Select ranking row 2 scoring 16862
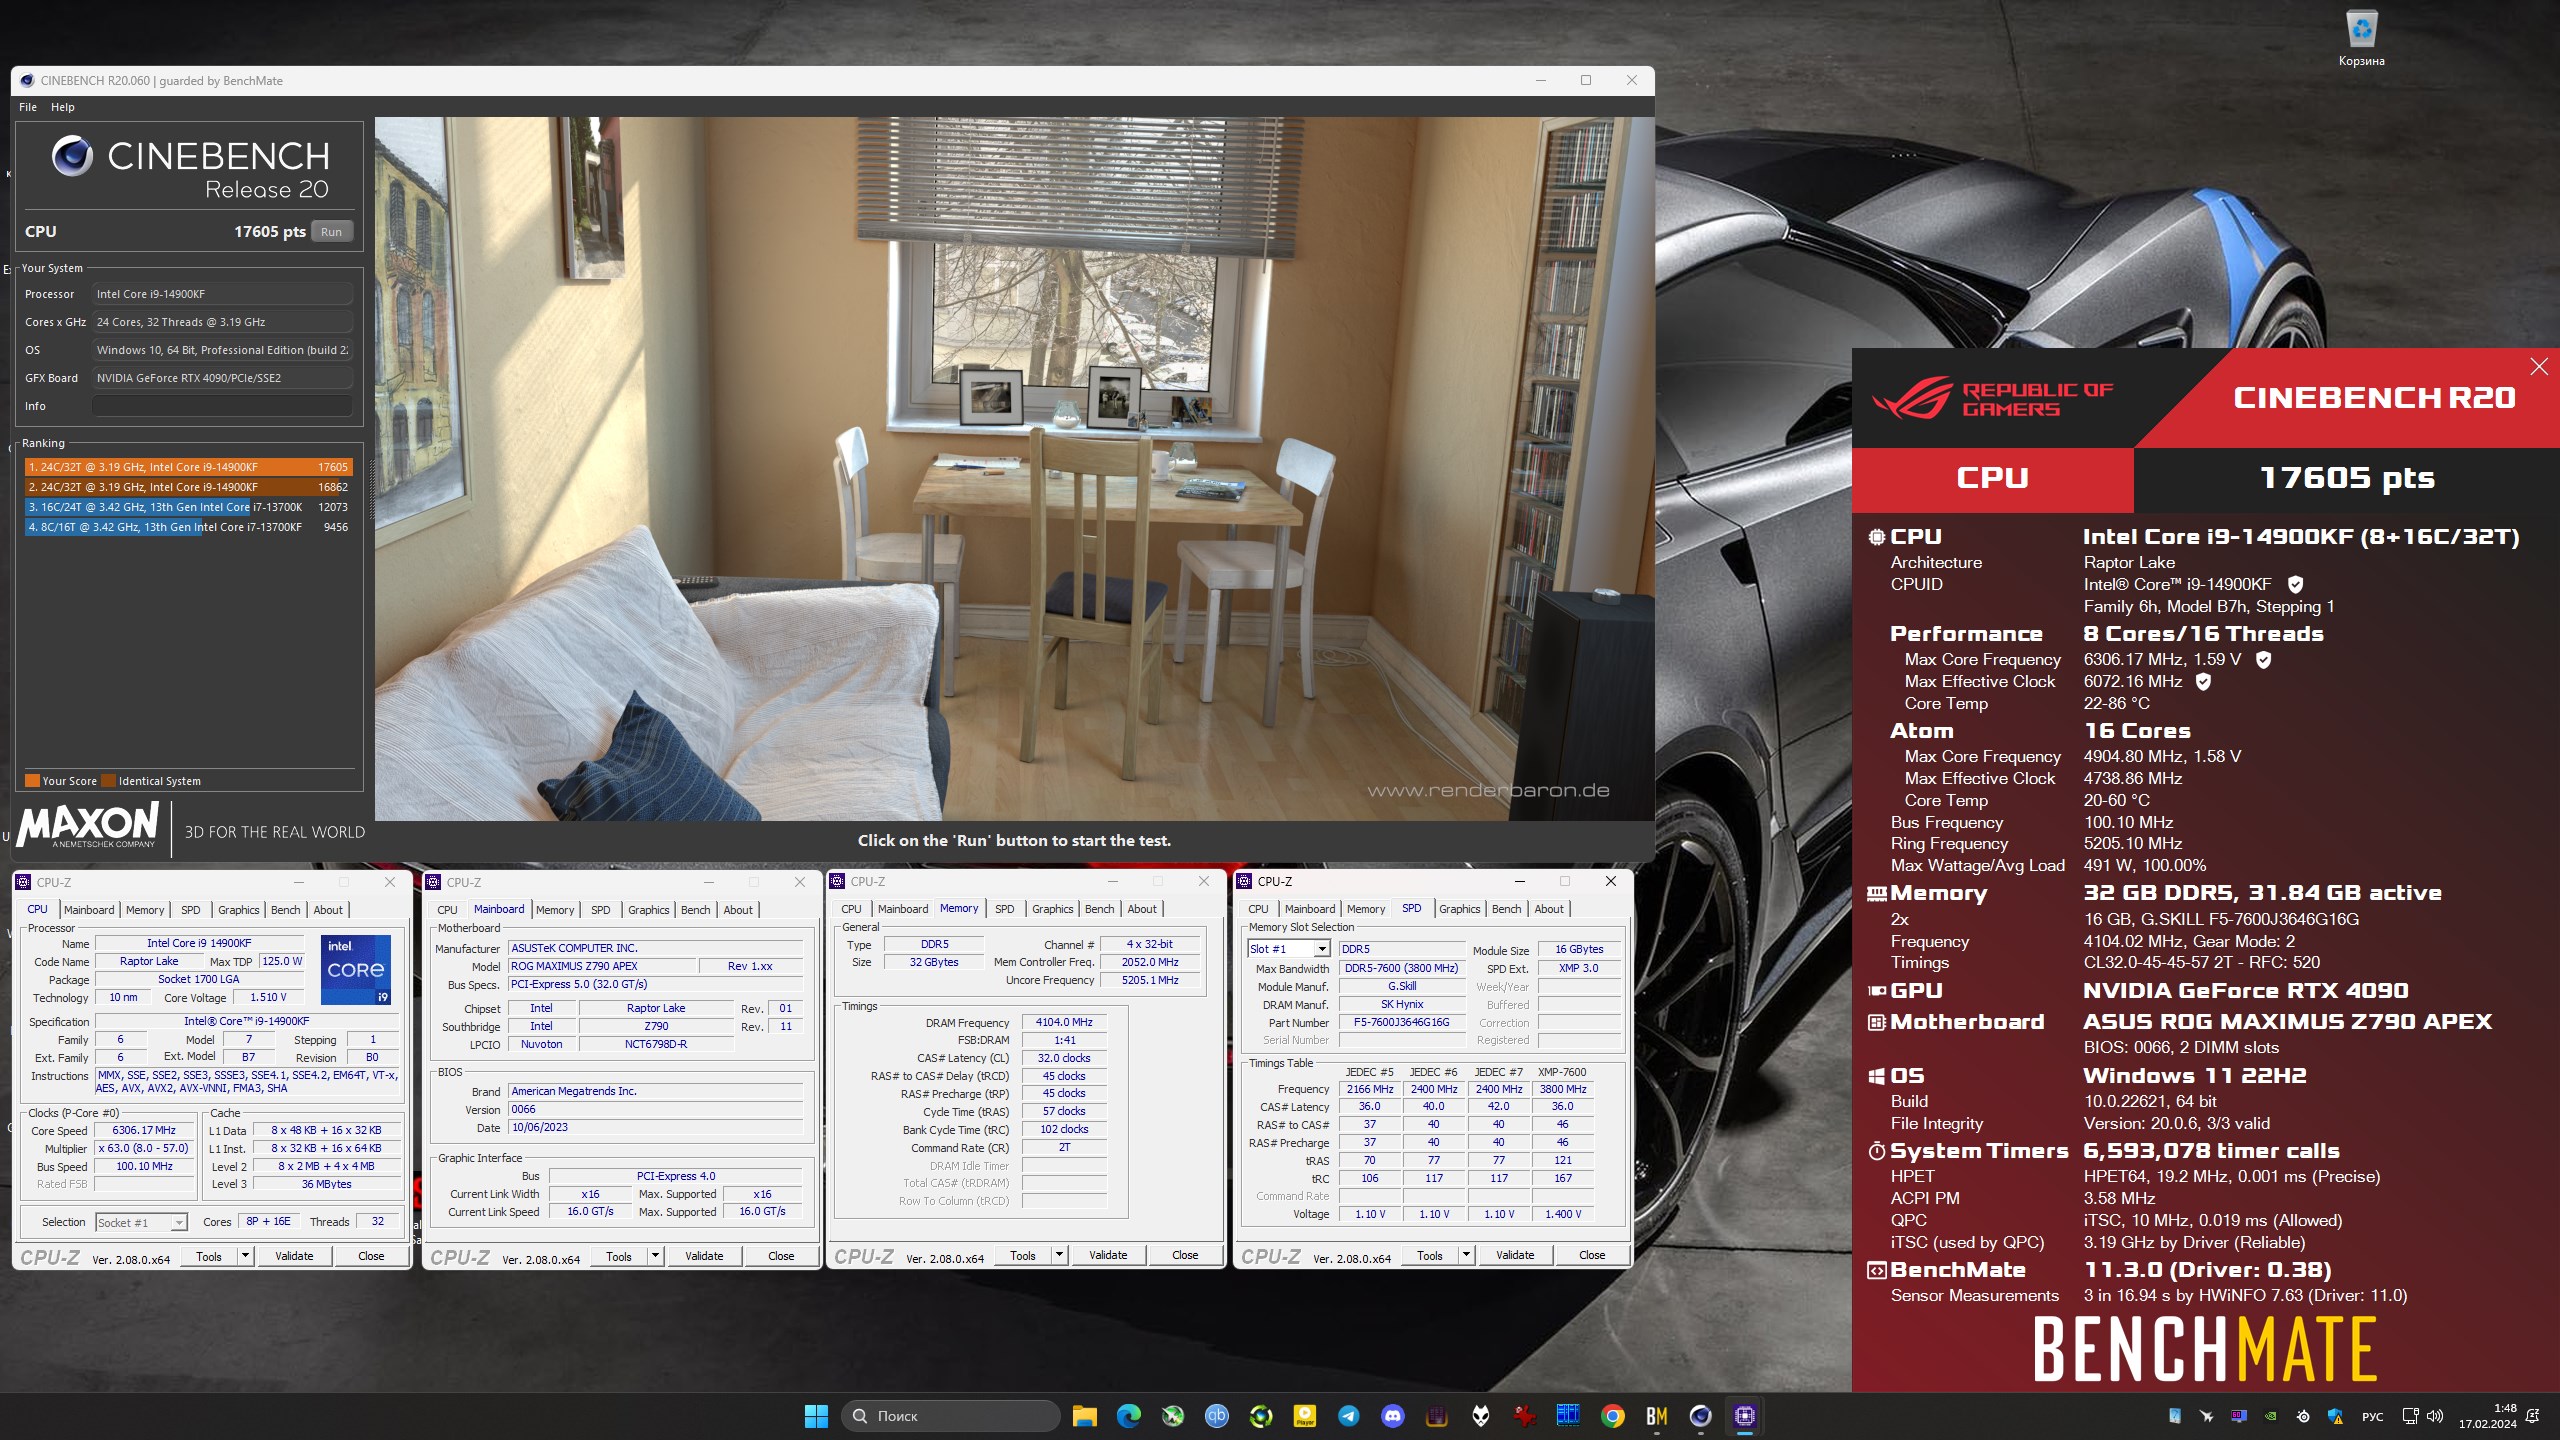 [x=188, y=487]
